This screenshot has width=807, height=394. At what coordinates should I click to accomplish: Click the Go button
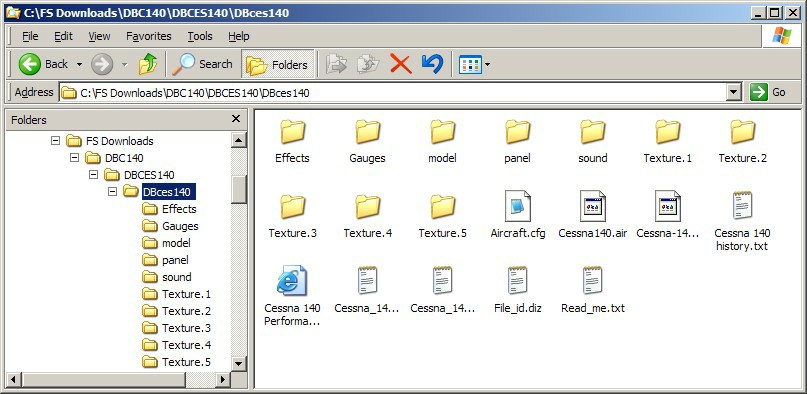[768, 93]
